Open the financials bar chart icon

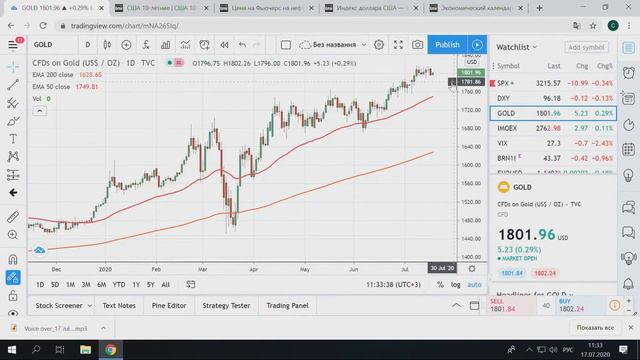click(x=165, y=45)
